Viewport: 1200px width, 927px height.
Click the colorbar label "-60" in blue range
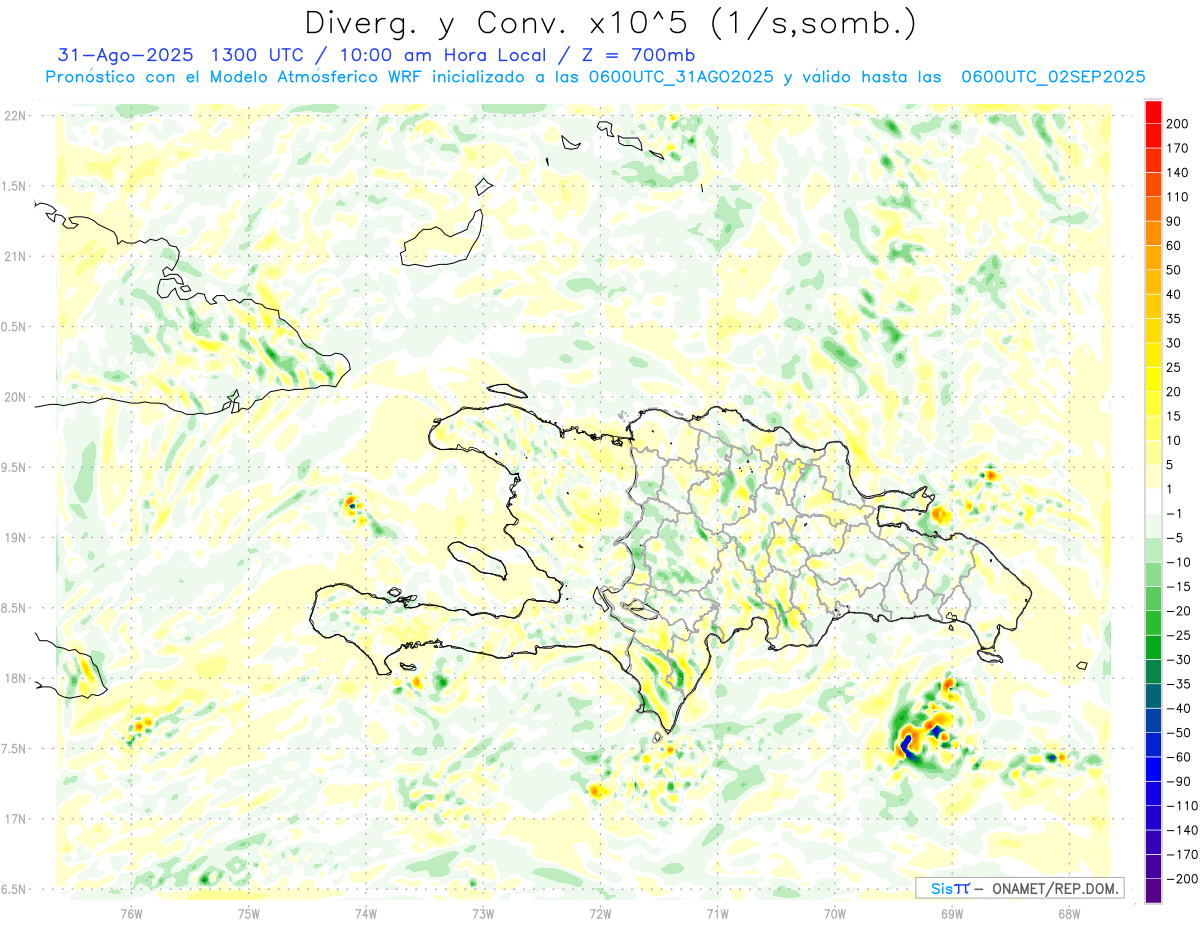[x=1177, y=758]
